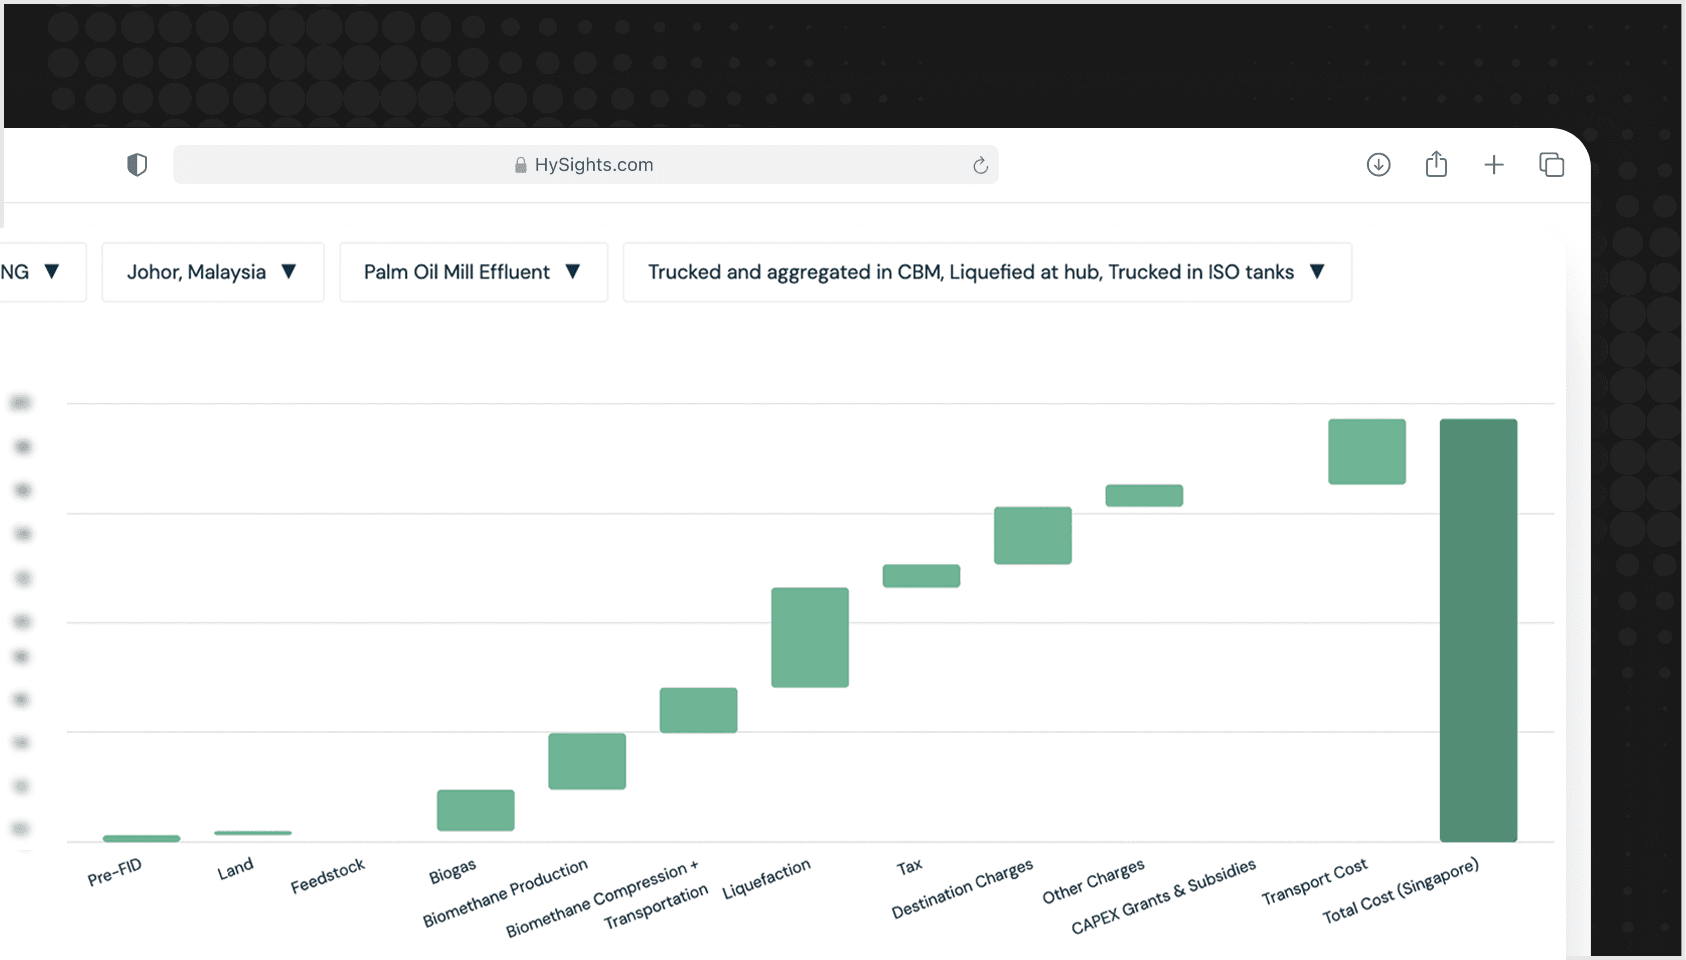
Task: Click the Other Charges bar
Action: (x=1144, y=496)
